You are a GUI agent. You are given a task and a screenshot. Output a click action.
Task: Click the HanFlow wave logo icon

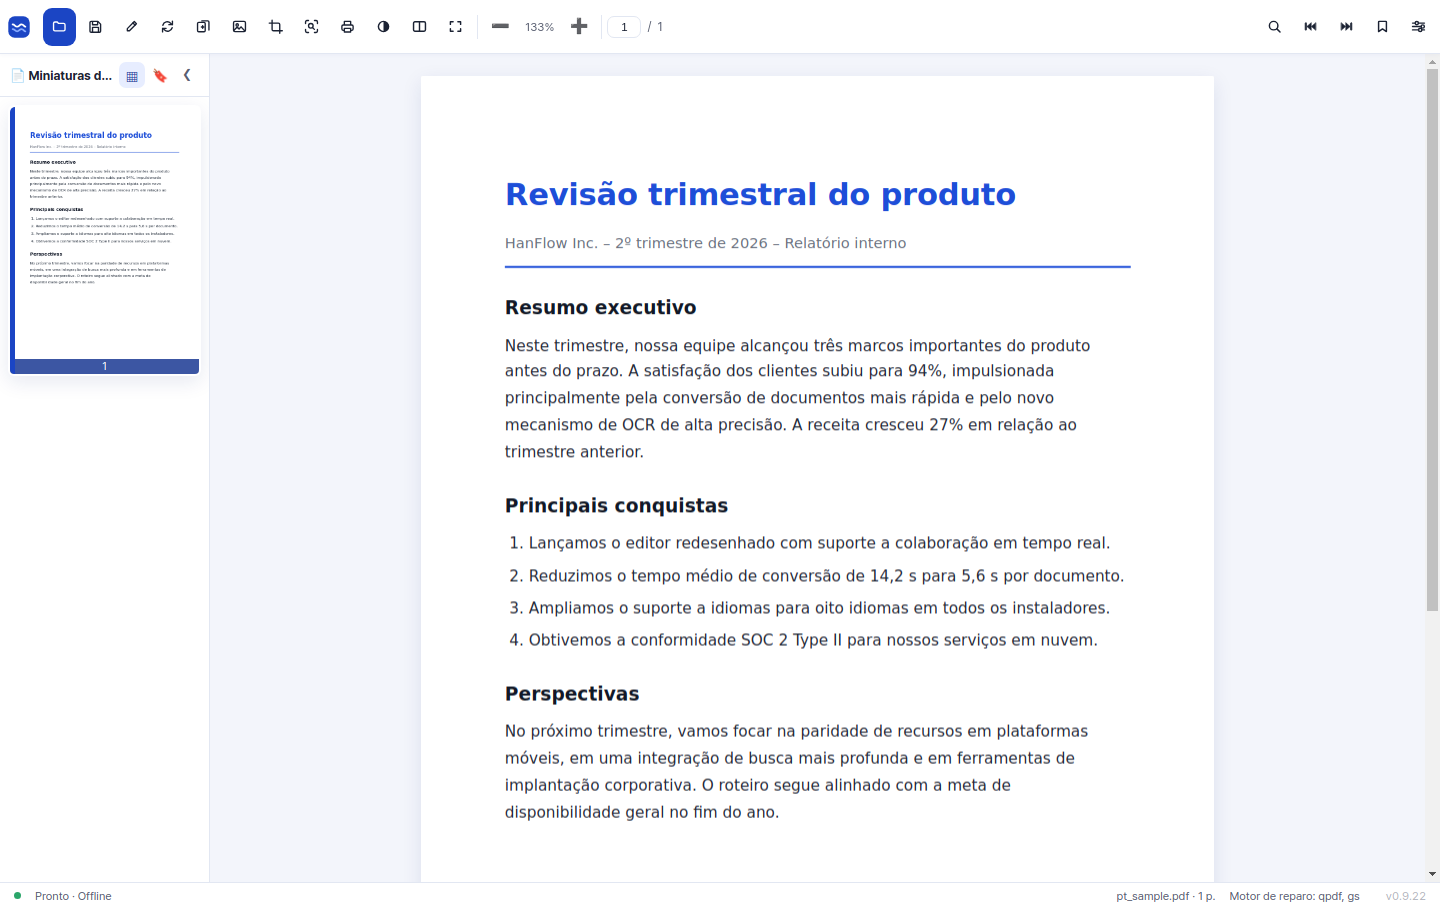(x=19, y=27)
